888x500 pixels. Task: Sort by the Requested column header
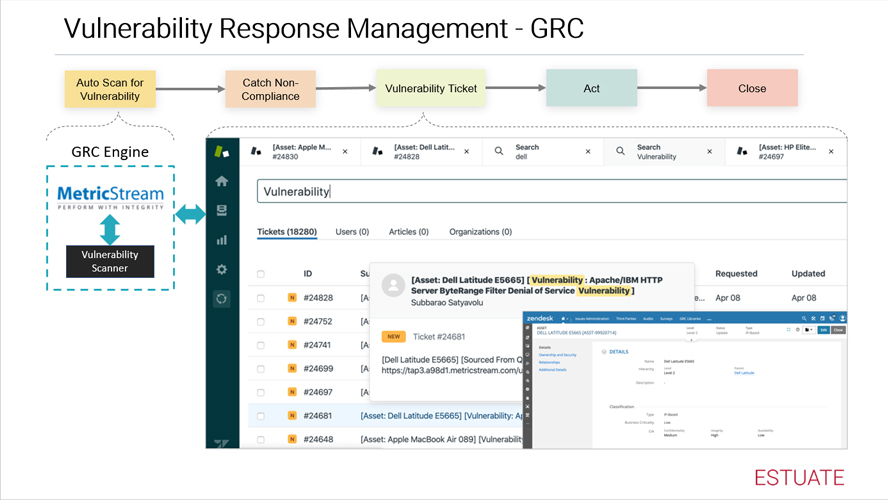[x=736, y=273]
